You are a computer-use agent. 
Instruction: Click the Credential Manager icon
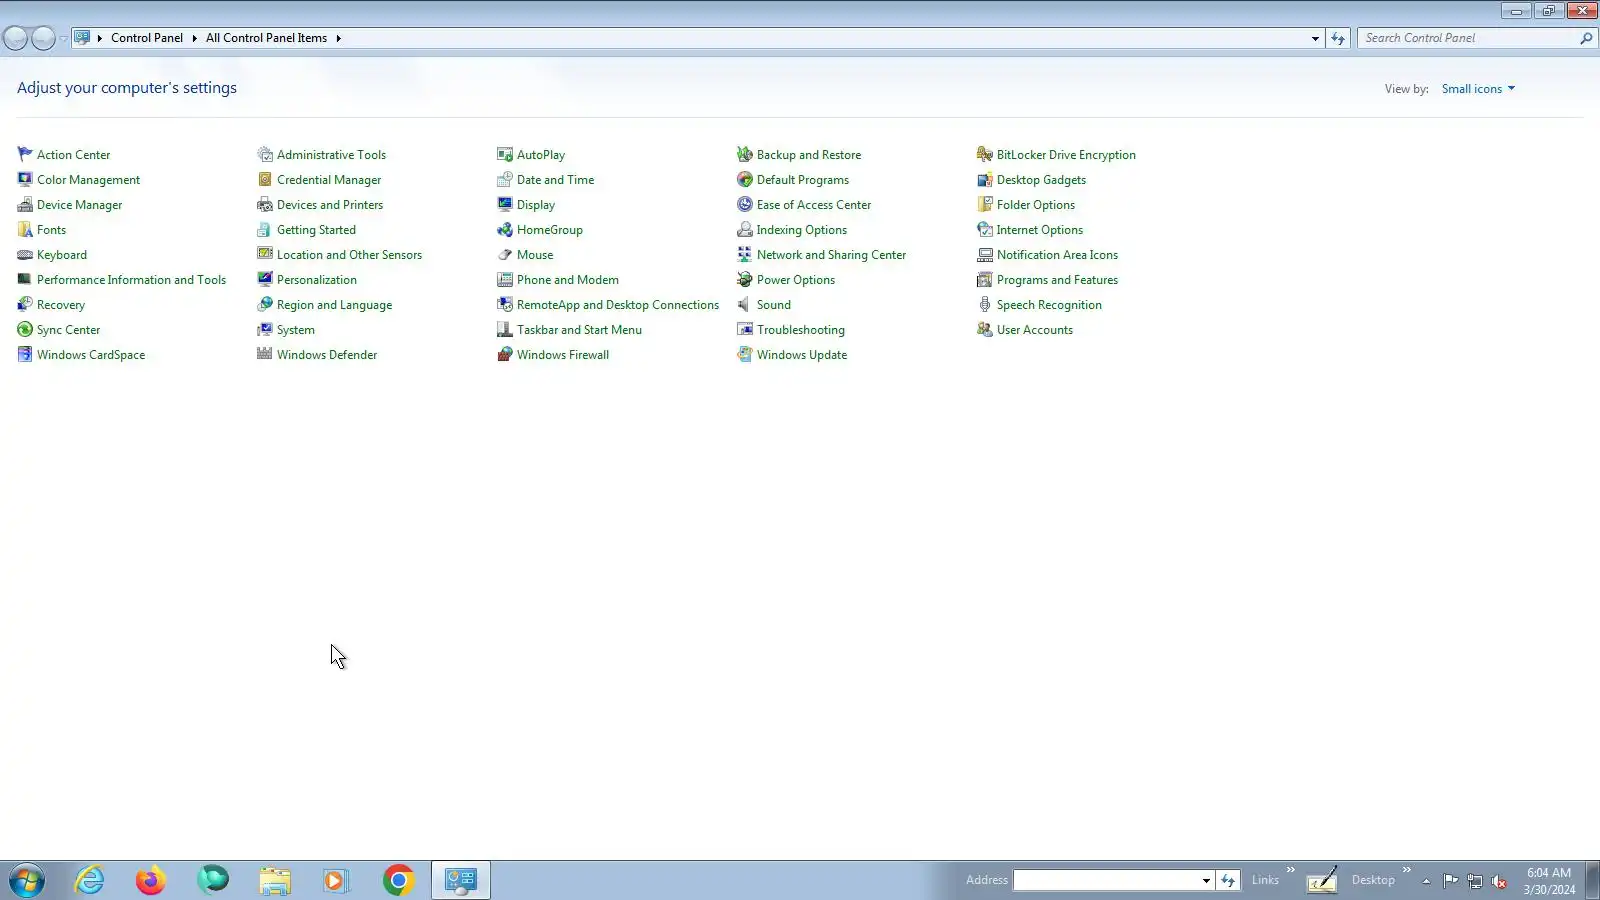[x=265, y=179]
